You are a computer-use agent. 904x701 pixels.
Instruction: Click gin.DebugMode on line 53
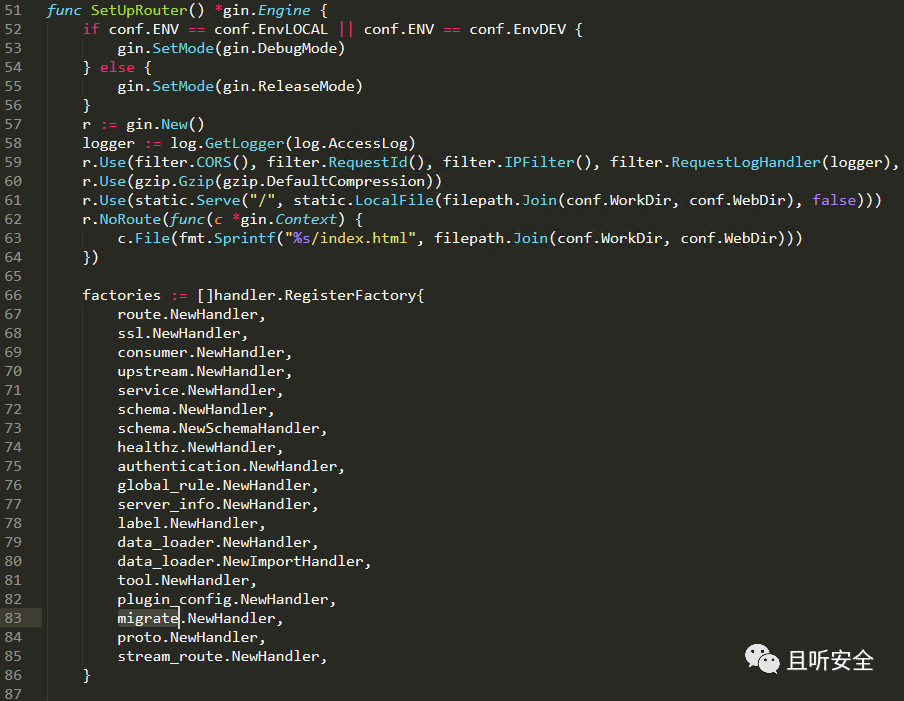pyautogui.click(x=280, y=48)
